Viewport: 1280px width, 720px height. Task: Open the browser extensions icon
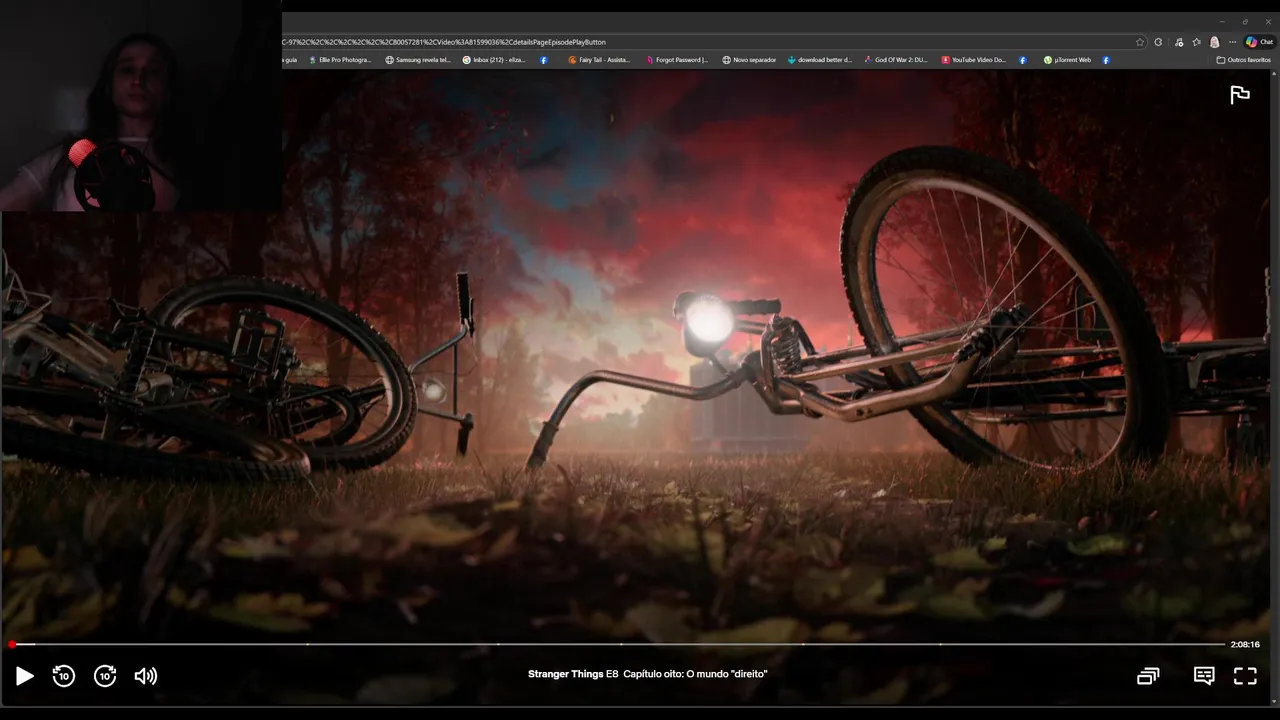click(1158, 42)
